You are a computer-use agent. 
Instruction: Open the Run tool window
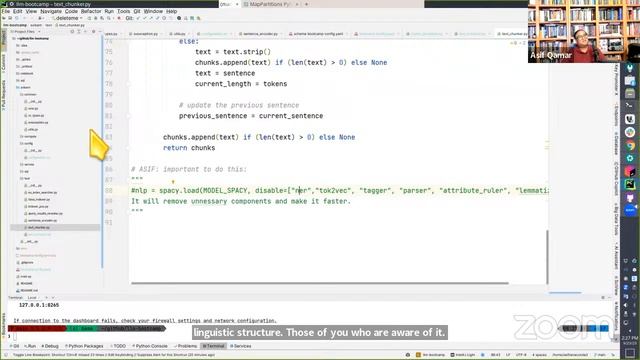[30, 346]
